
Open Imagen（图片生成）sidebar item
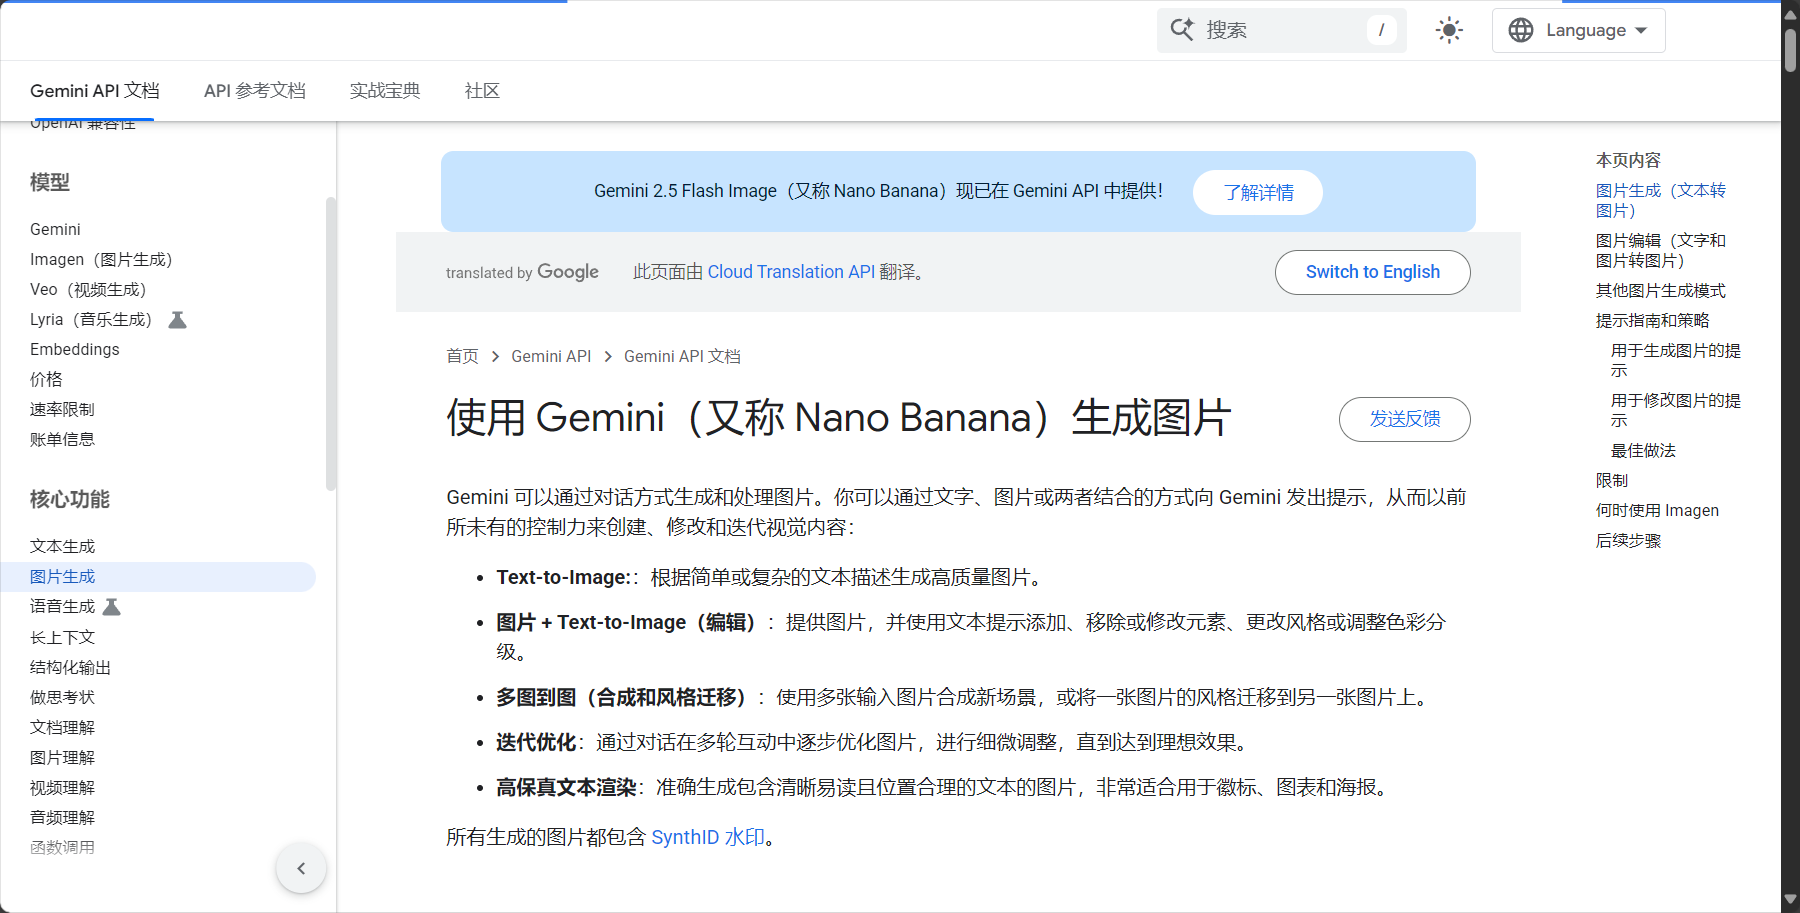pos(101,259)
